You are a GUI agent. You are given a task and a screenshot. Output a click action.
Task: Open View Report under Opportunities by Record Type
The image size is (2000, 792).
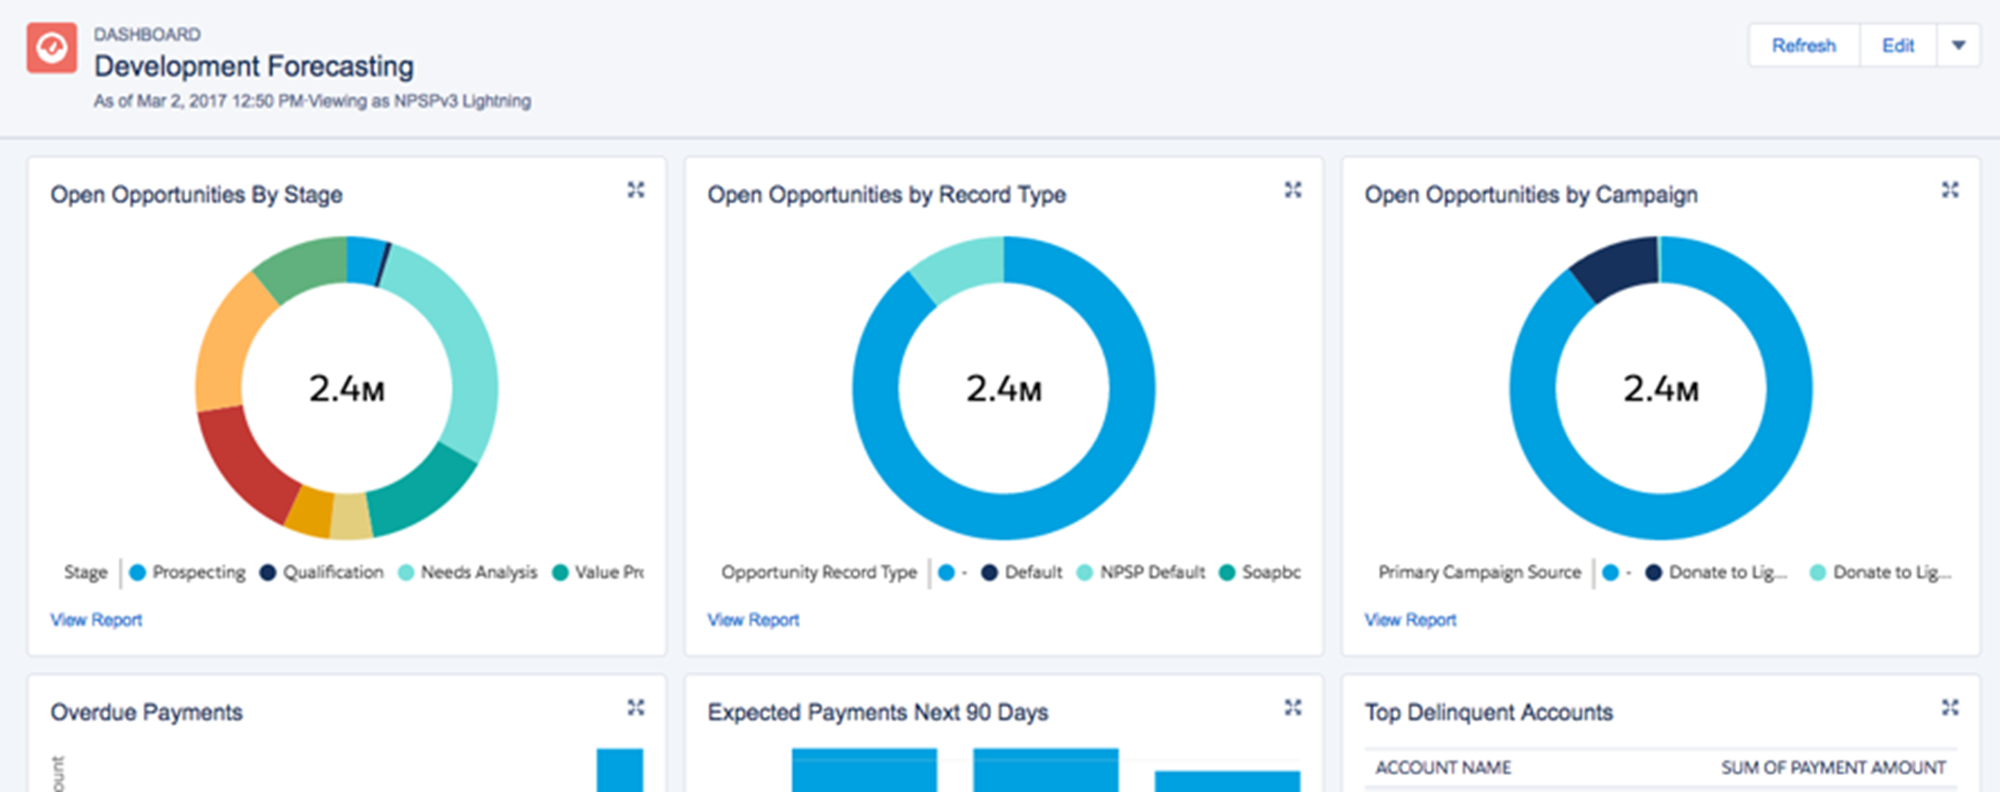pyautogui.click(x=753, y=620)
